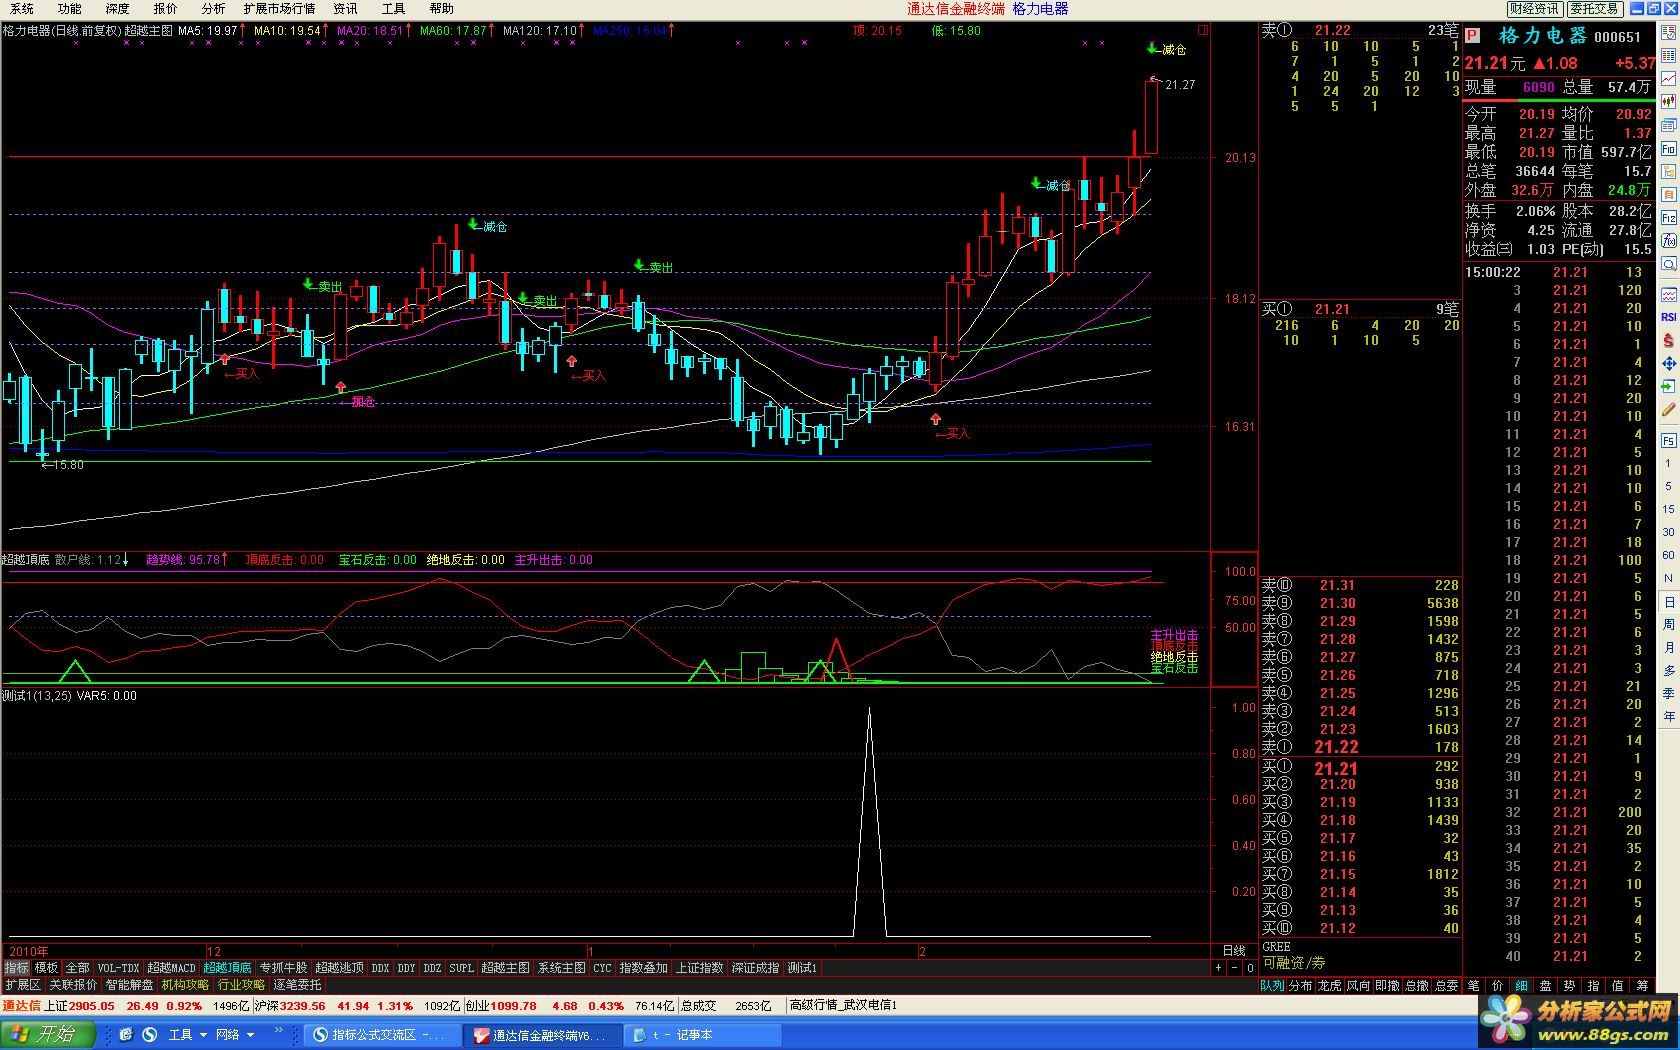This screenshot has width=1680, height=1050.
Task: Click the 模板 tab
Action: point(46,968)
